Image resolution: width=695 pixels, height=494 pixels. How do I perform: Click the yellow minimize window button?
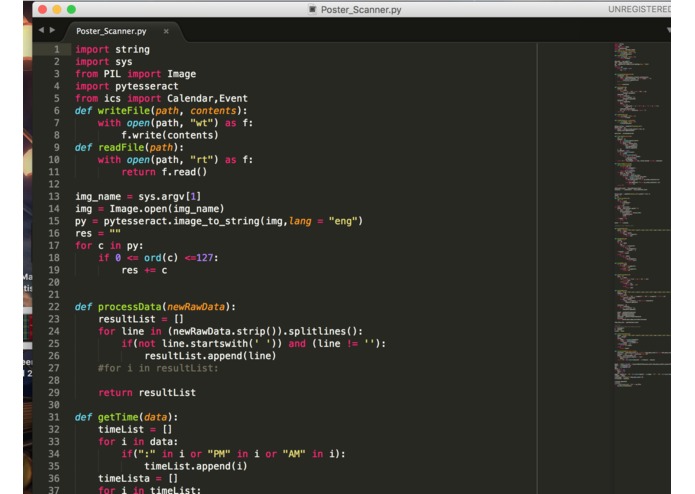pyautogui.click(x=57, y=9)
